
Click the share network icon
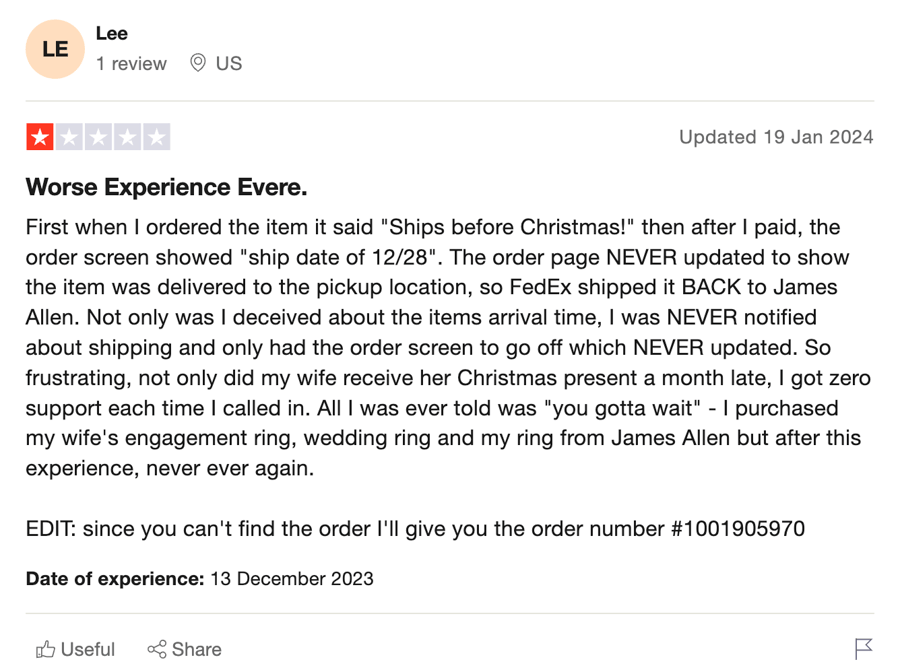pyautogui.click(x=157, y=649)
